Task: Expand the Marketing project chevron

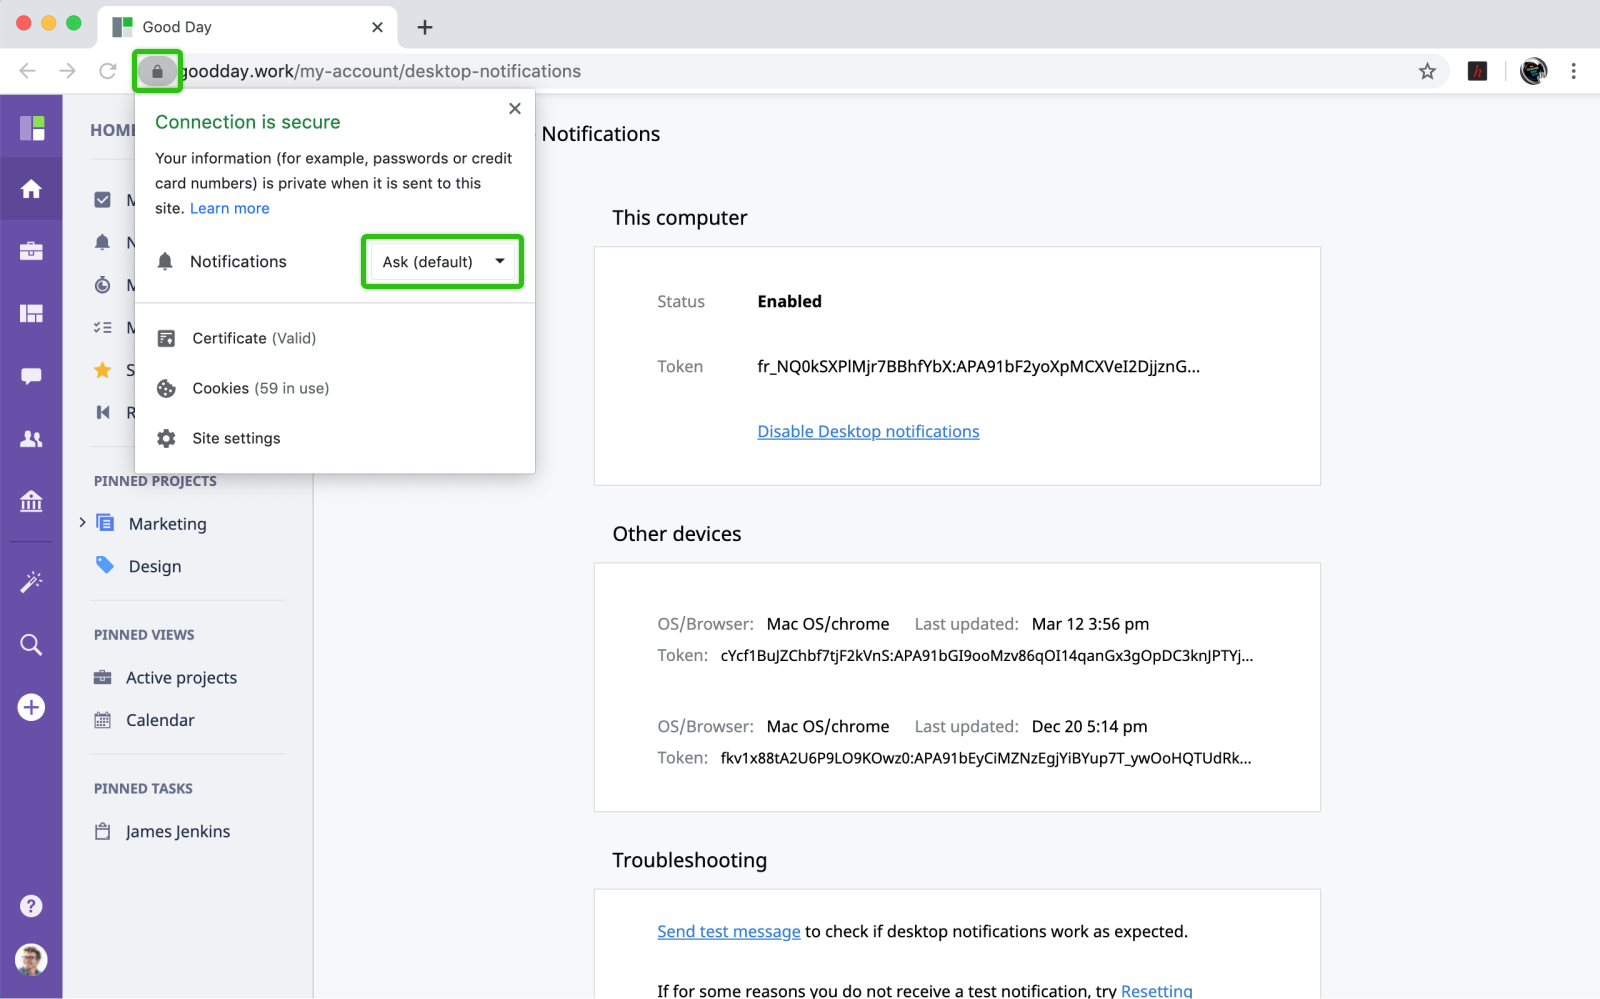Action: point(82,522)
